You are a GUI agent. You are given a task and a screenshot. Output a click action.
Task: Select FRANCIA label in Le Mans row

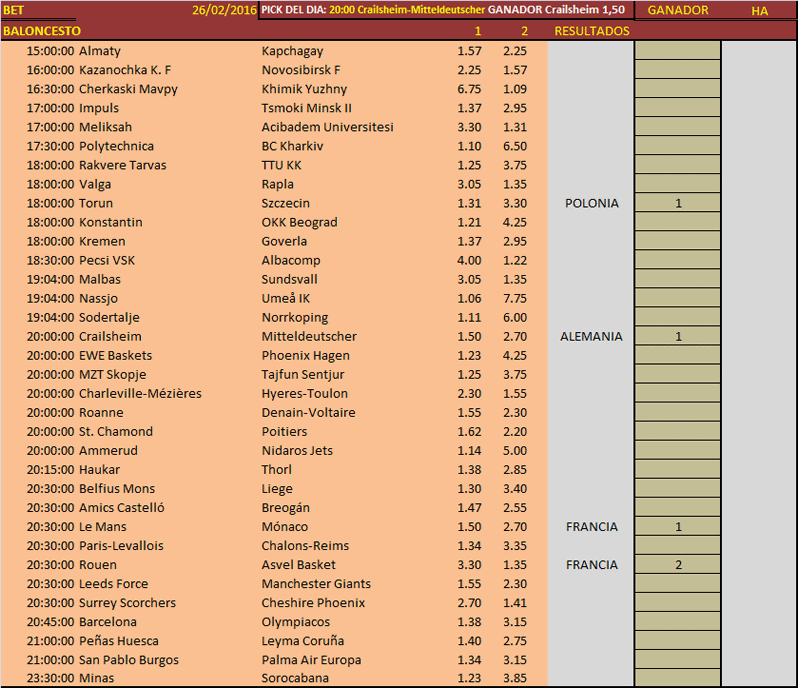(592, 527)
